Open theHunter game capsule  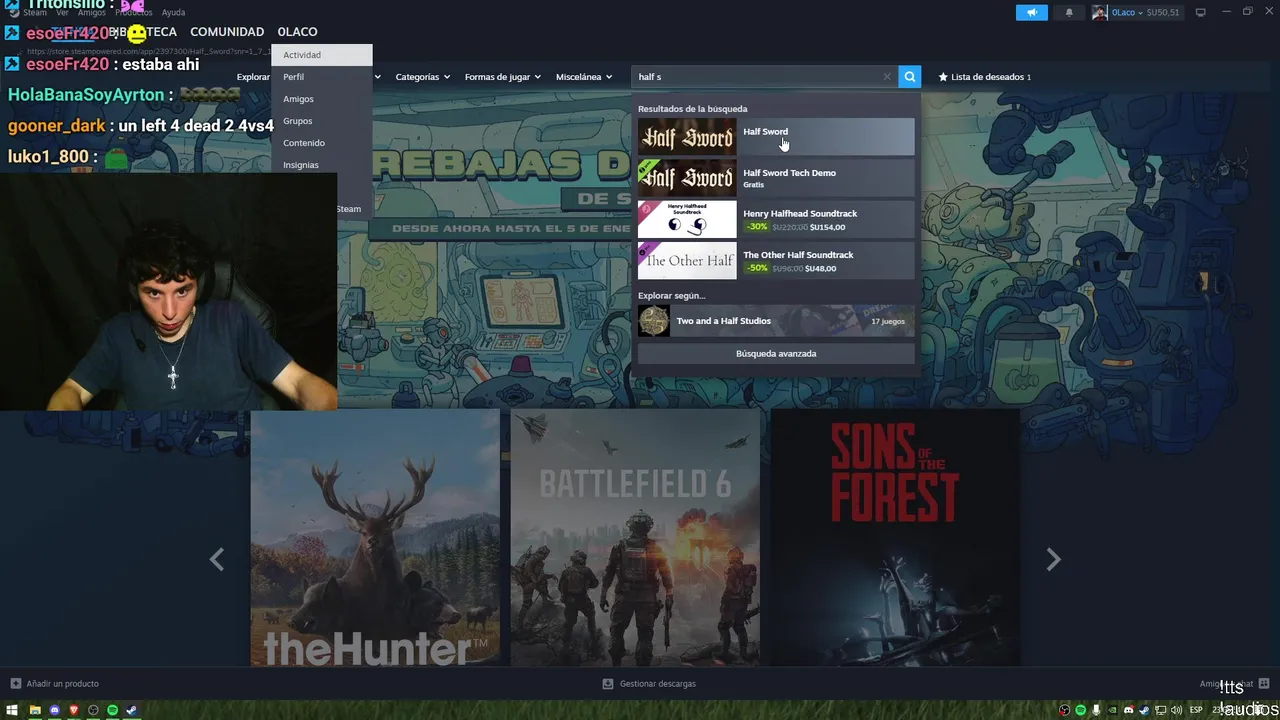tap(375, 538)
